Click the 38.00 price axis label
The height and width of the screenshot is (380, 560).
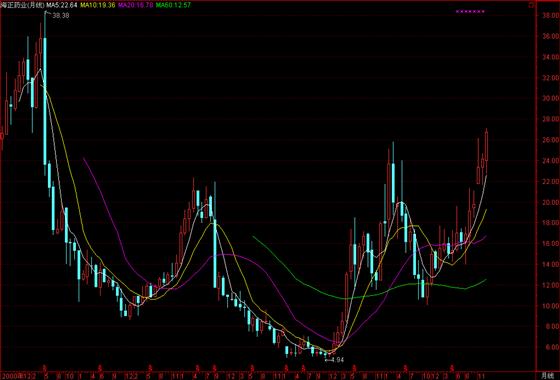point(550,16)
